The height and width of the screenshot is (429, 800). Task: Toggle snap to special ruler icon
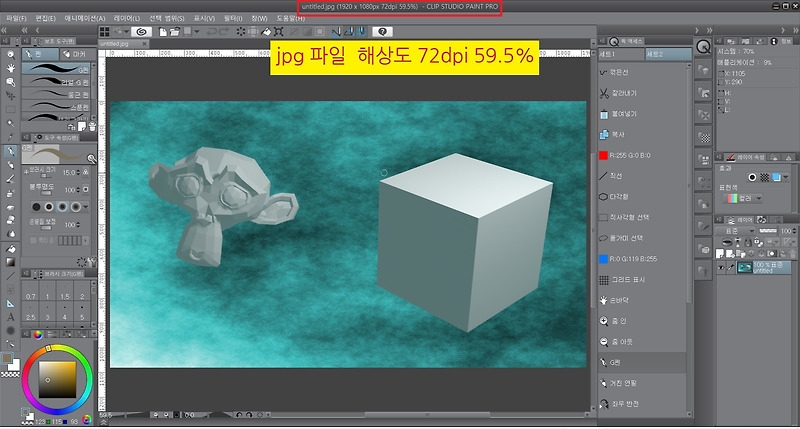pos(349,32)
